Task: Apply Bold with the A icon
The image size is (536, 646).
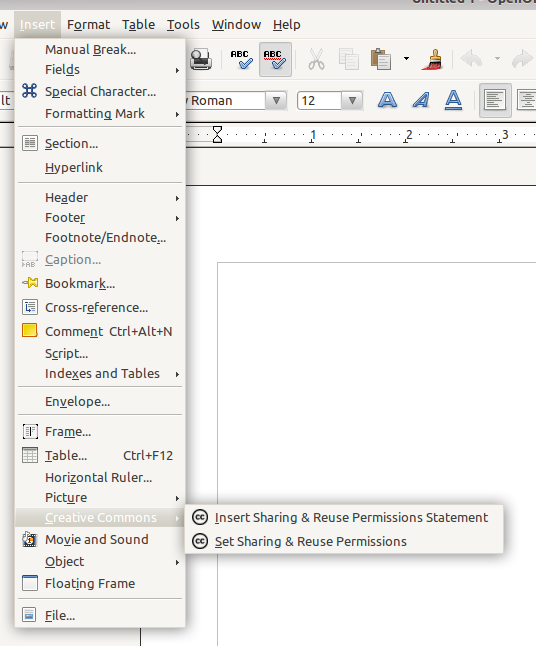Action: [387, 100]
